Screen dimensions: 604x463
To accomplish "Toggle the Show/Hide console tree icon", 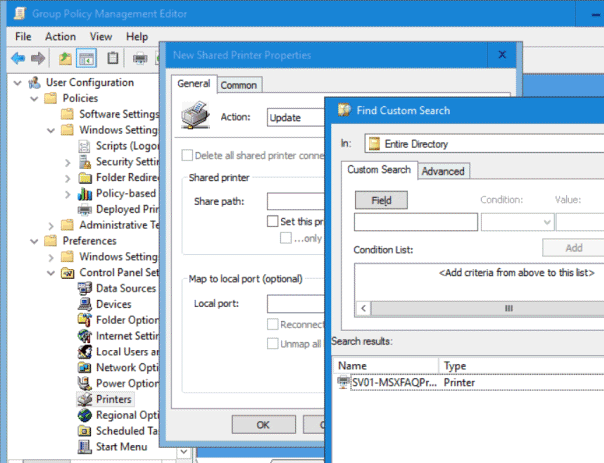I will click(x=86, y=59).
